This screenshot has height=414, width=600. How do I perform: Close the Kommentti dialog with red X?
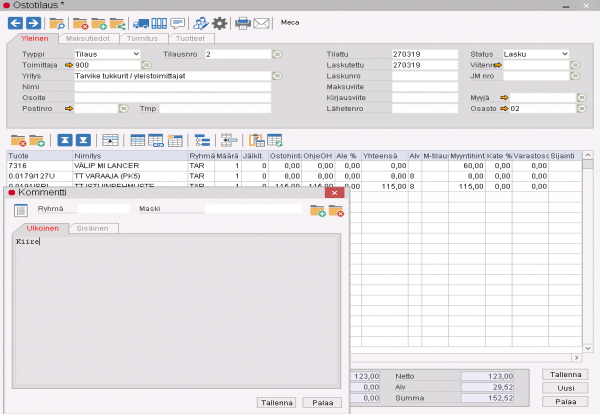pyautogui.click(x=334, y=192)
